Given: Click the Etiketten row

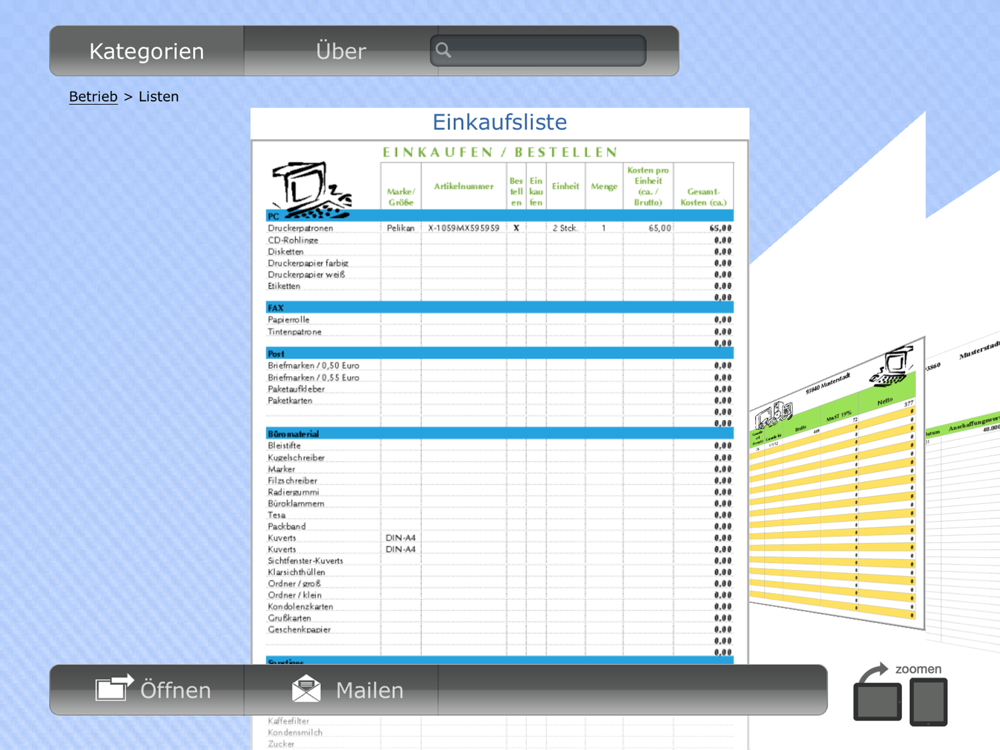Looking at the screenshot, I should (499, 286).
